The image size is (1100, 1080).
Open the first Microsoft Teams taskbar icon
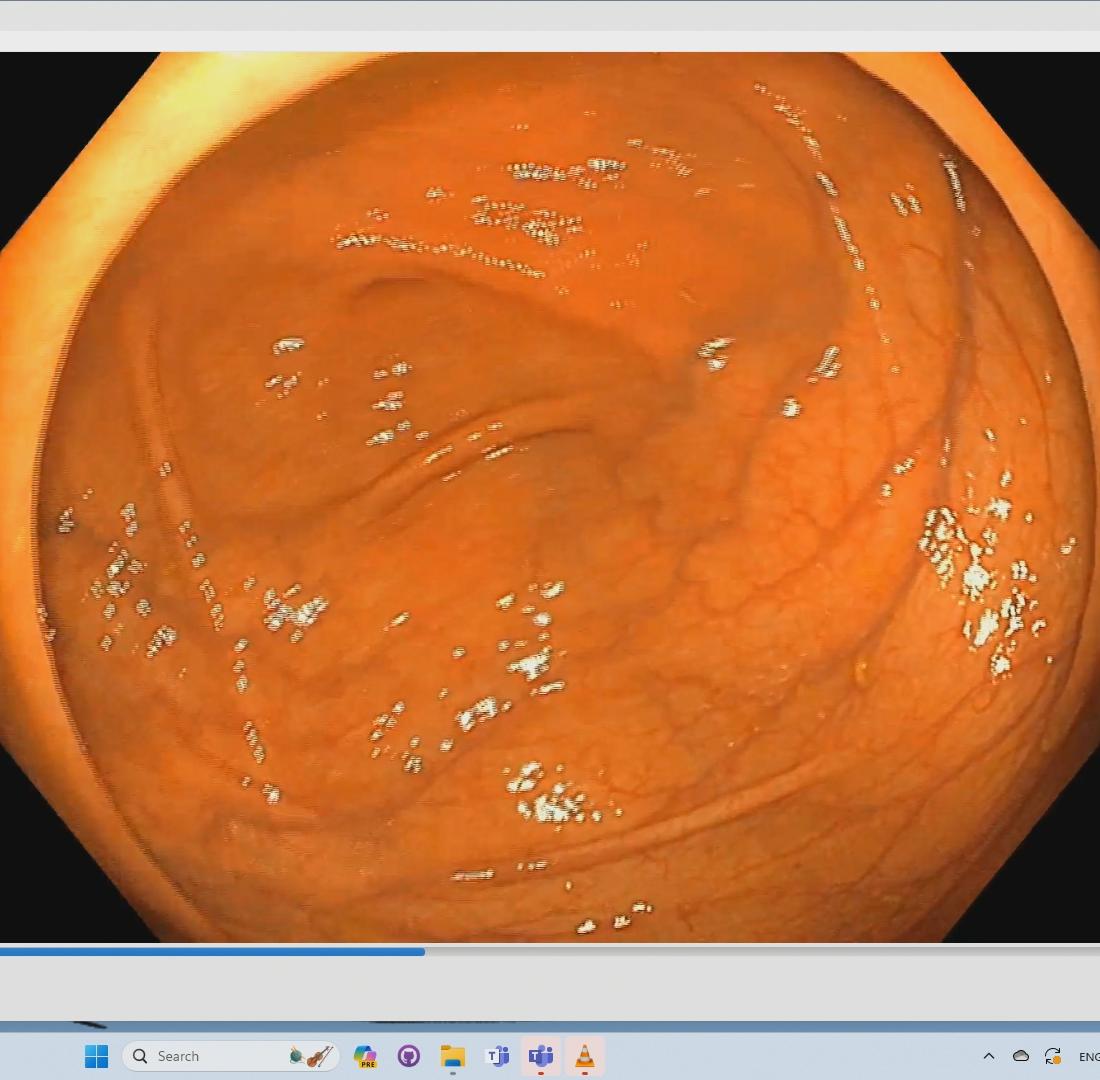click(x=497, y=1055)
